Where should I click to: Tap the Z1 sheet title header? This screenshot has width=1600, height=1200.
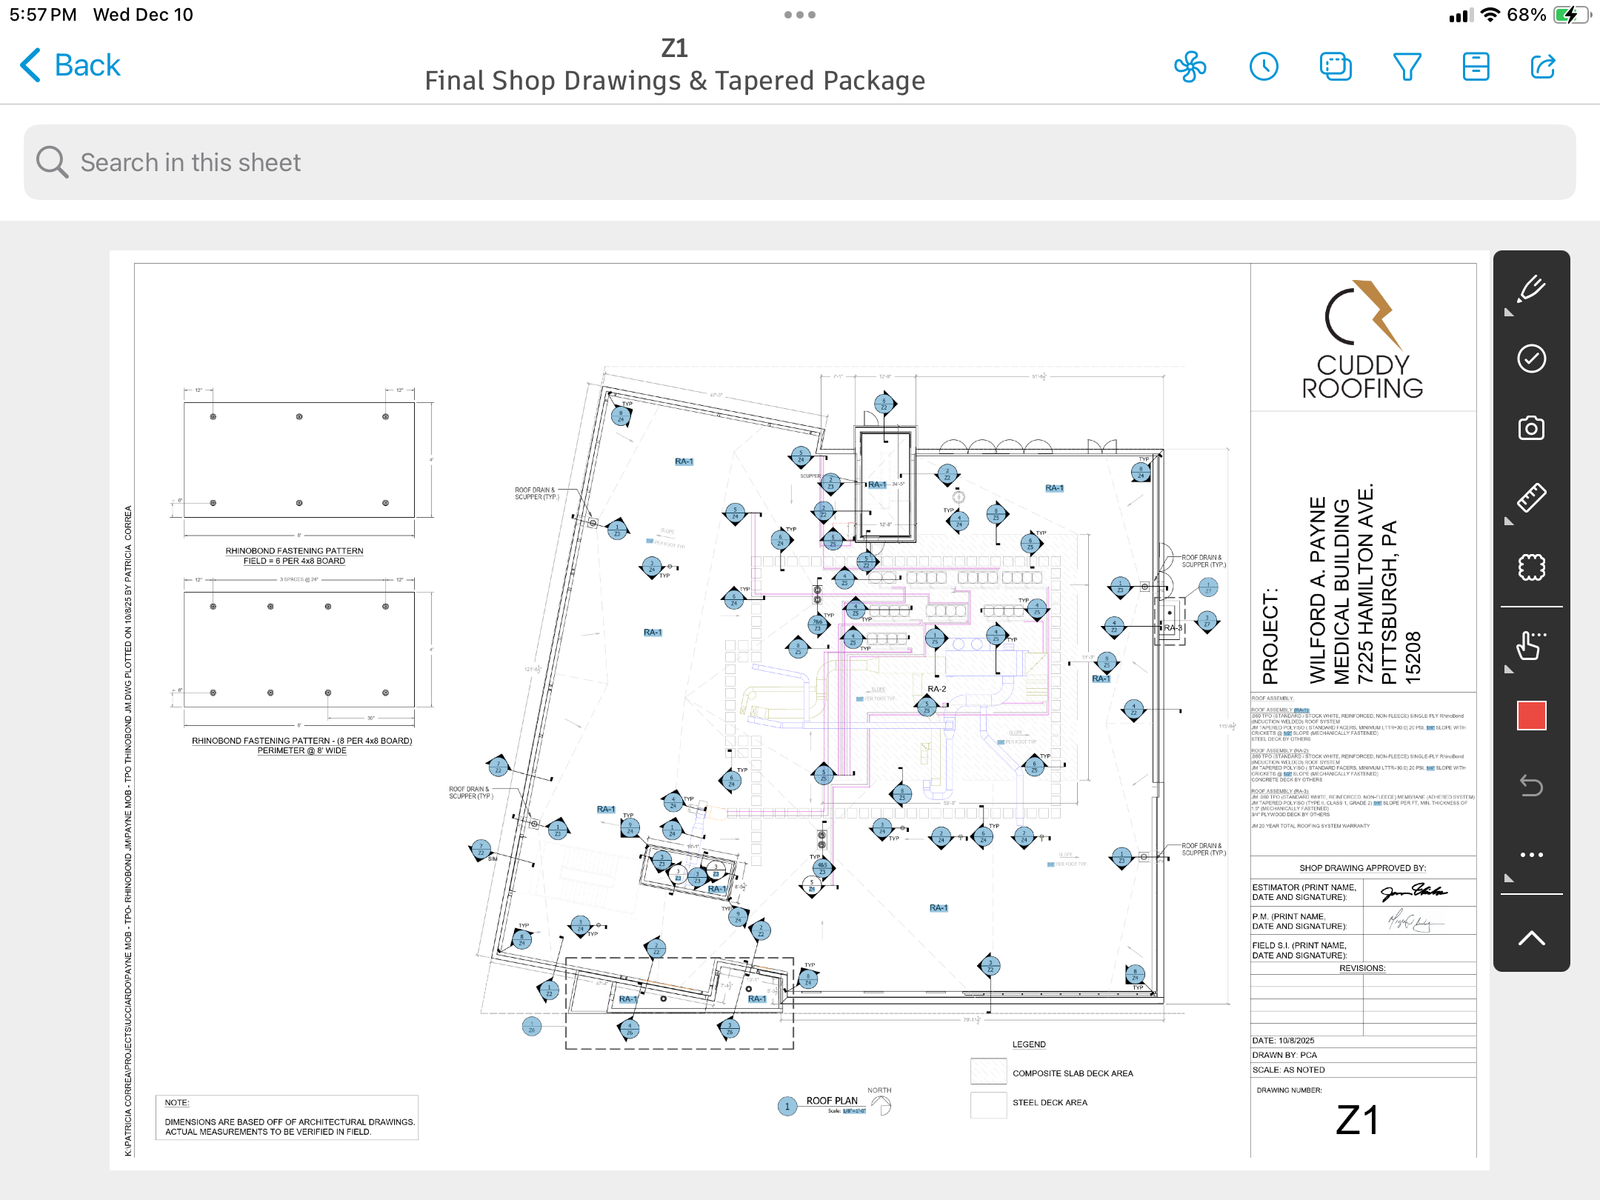tap(675, 48)
